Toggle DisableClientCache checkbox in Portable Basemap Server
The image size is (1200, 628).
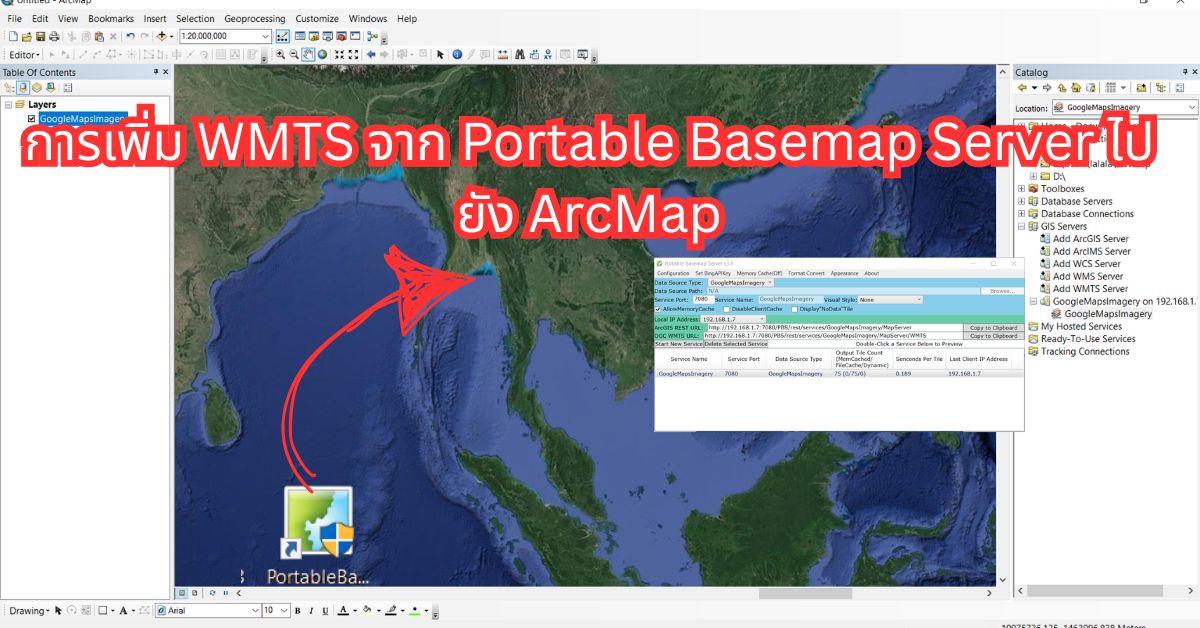(x=726, y=309)
